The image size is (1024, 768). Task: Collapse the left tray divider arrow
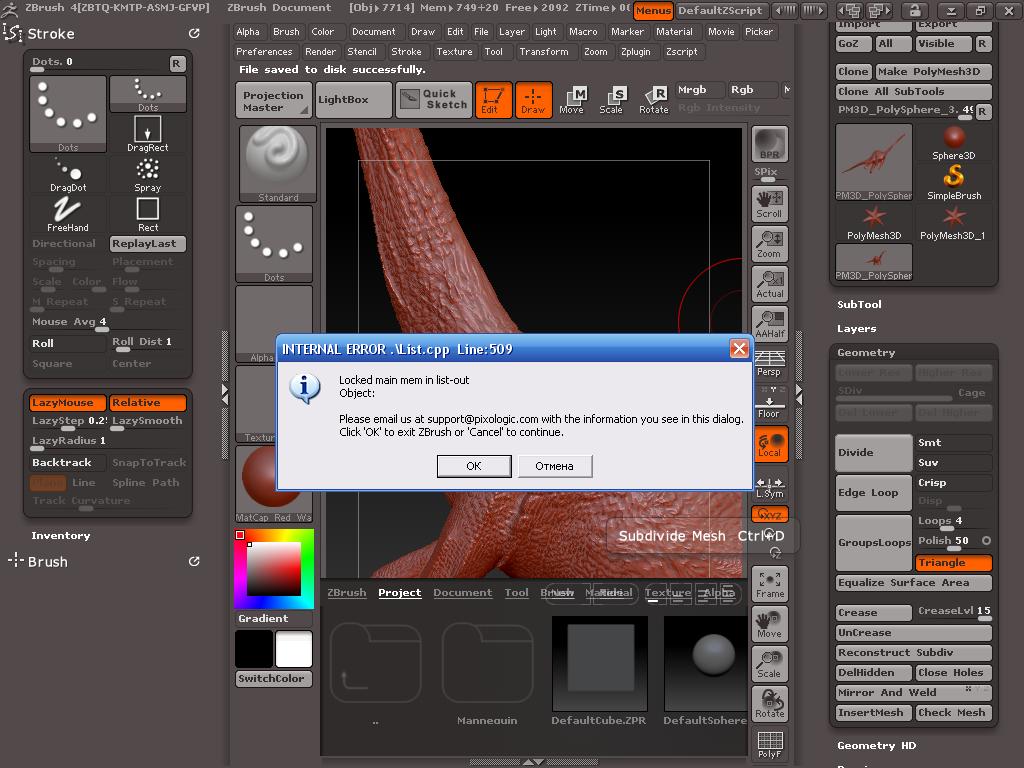(x=225, y=394)
